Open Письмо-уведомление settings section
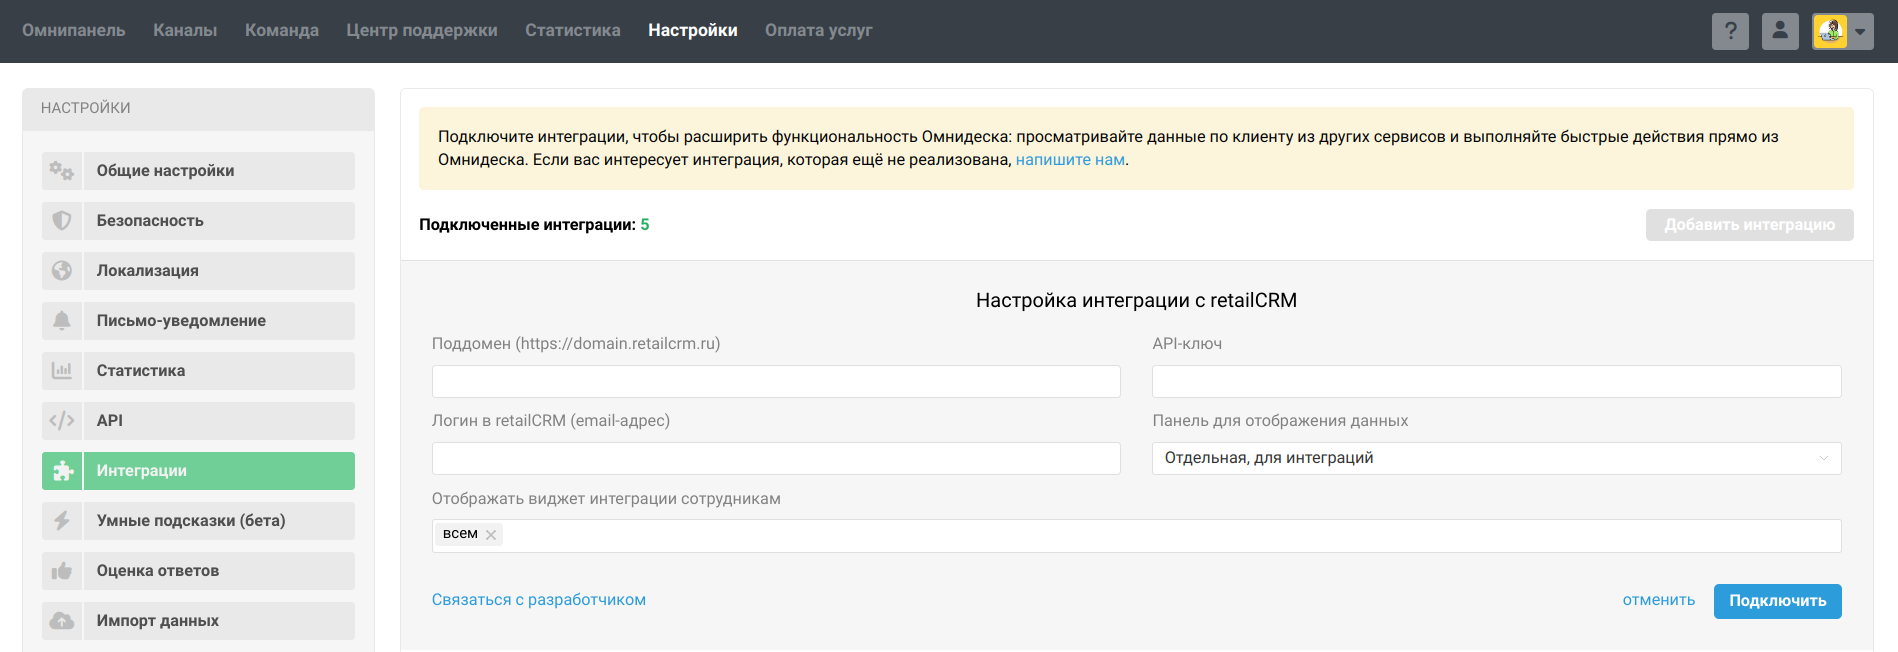Viewport: 1898px width, 652px height. click(x=198, y=321)
